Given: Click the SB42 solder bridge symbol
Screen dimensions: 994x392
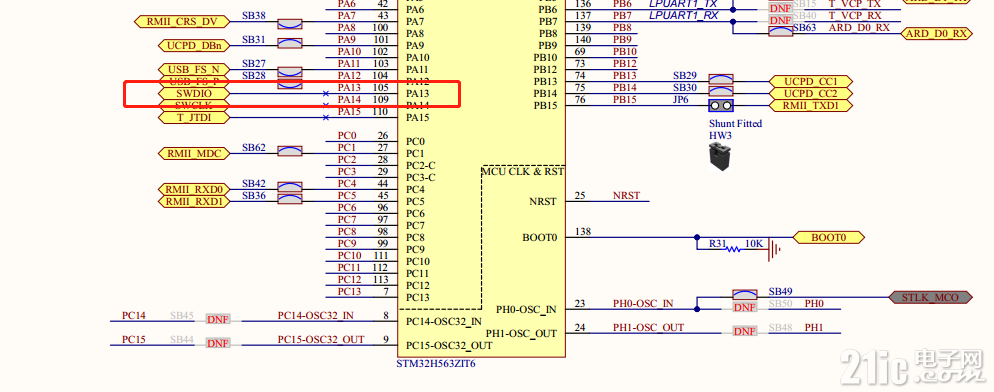Looking at the screenshot, I should point(290,187).
